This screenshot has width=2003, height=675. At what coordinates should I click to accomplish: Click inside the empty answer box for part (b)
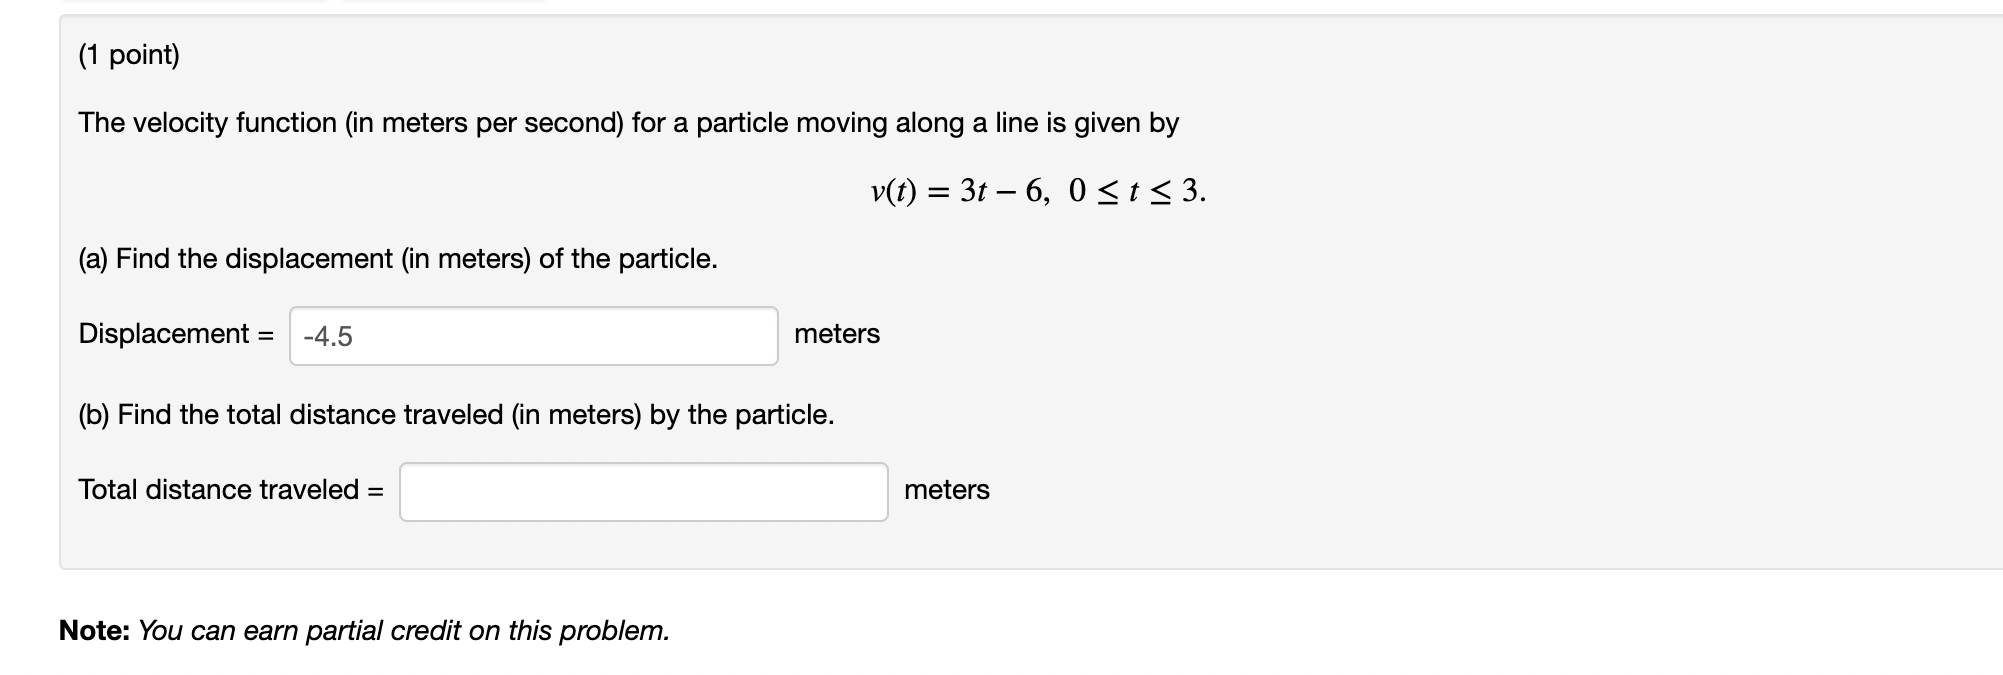tap(643, 491)
